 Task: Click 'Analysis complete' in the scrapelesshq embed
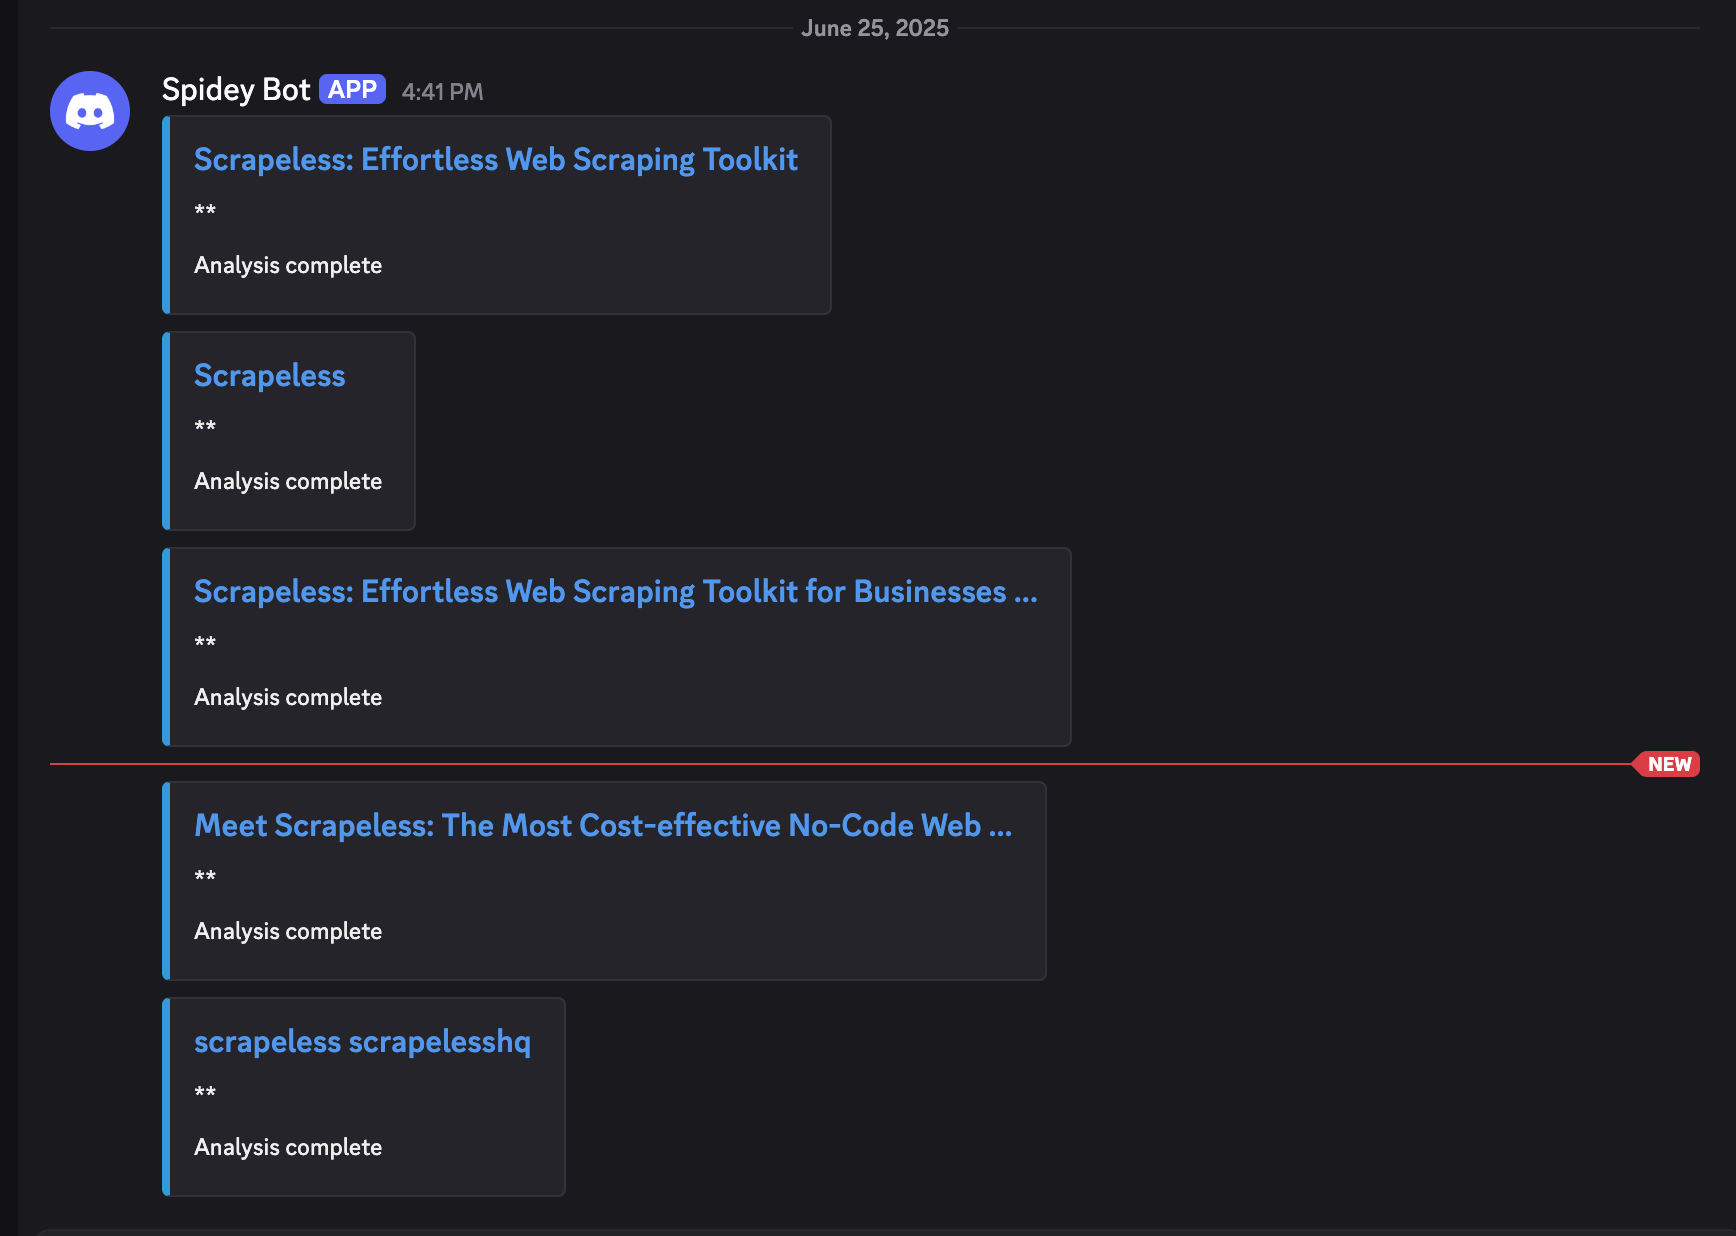click(288, 1147)
